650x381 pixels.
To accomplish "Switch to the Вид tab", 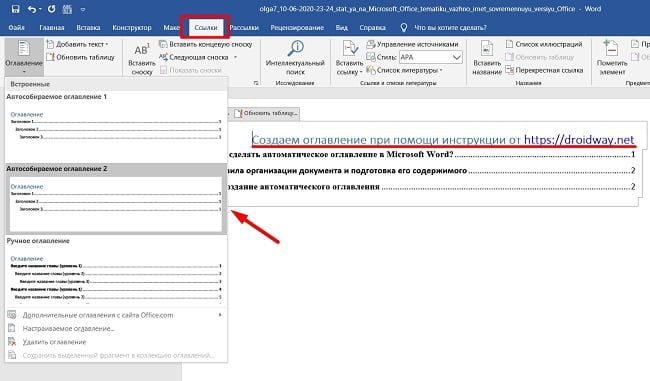I will tap(342, 28).
